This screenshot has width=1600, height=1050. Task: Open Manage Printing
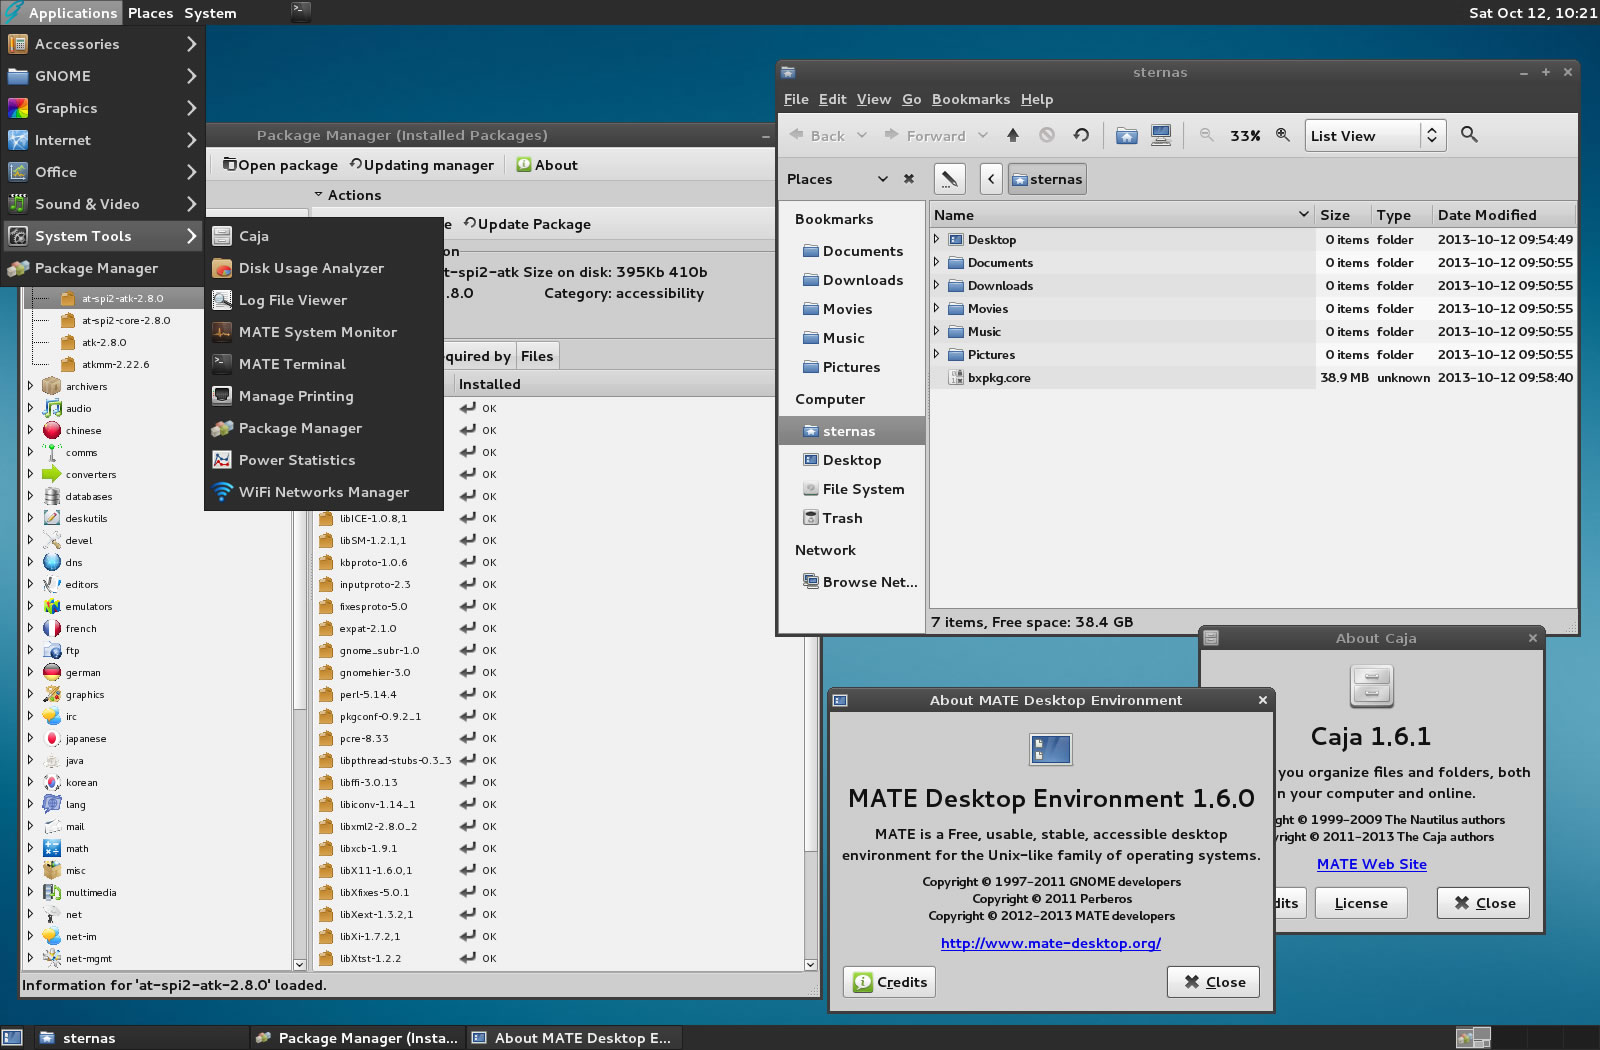[324, 396]
